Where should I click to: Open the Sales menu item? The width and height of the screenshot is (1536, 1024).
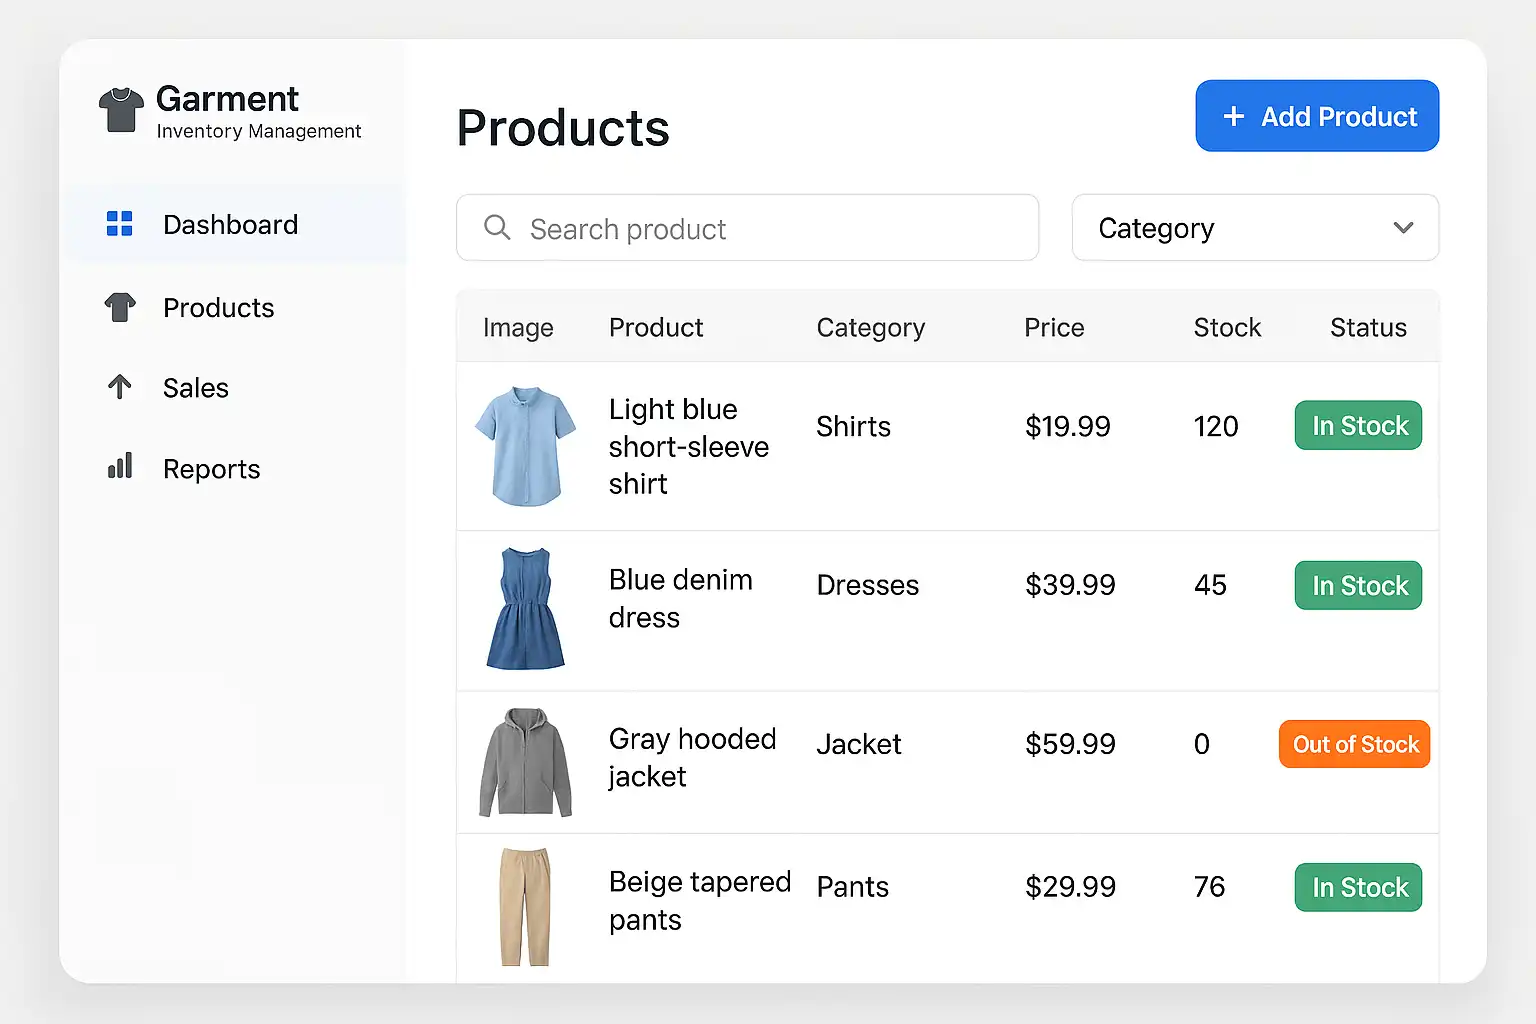(x=196, y=388)
